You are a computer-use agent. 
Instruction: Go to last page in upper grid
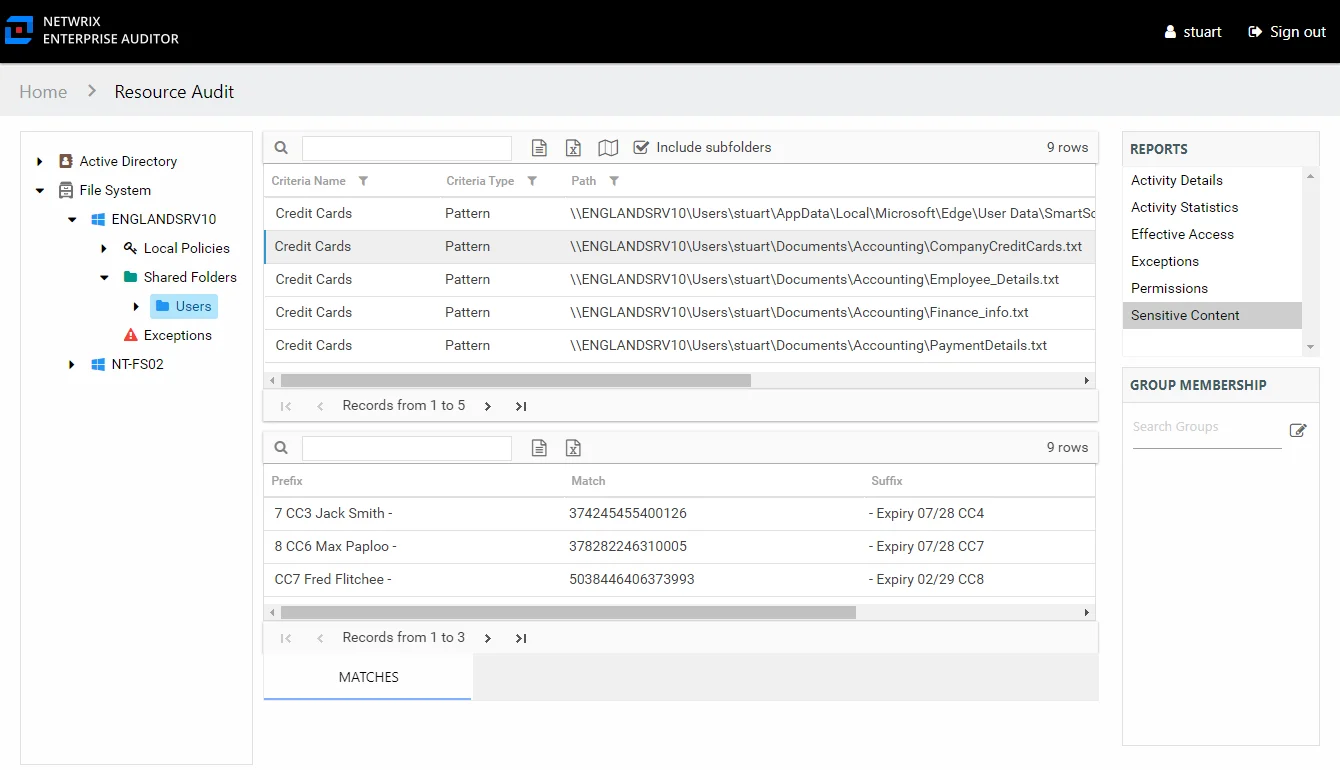click(521, 406)
